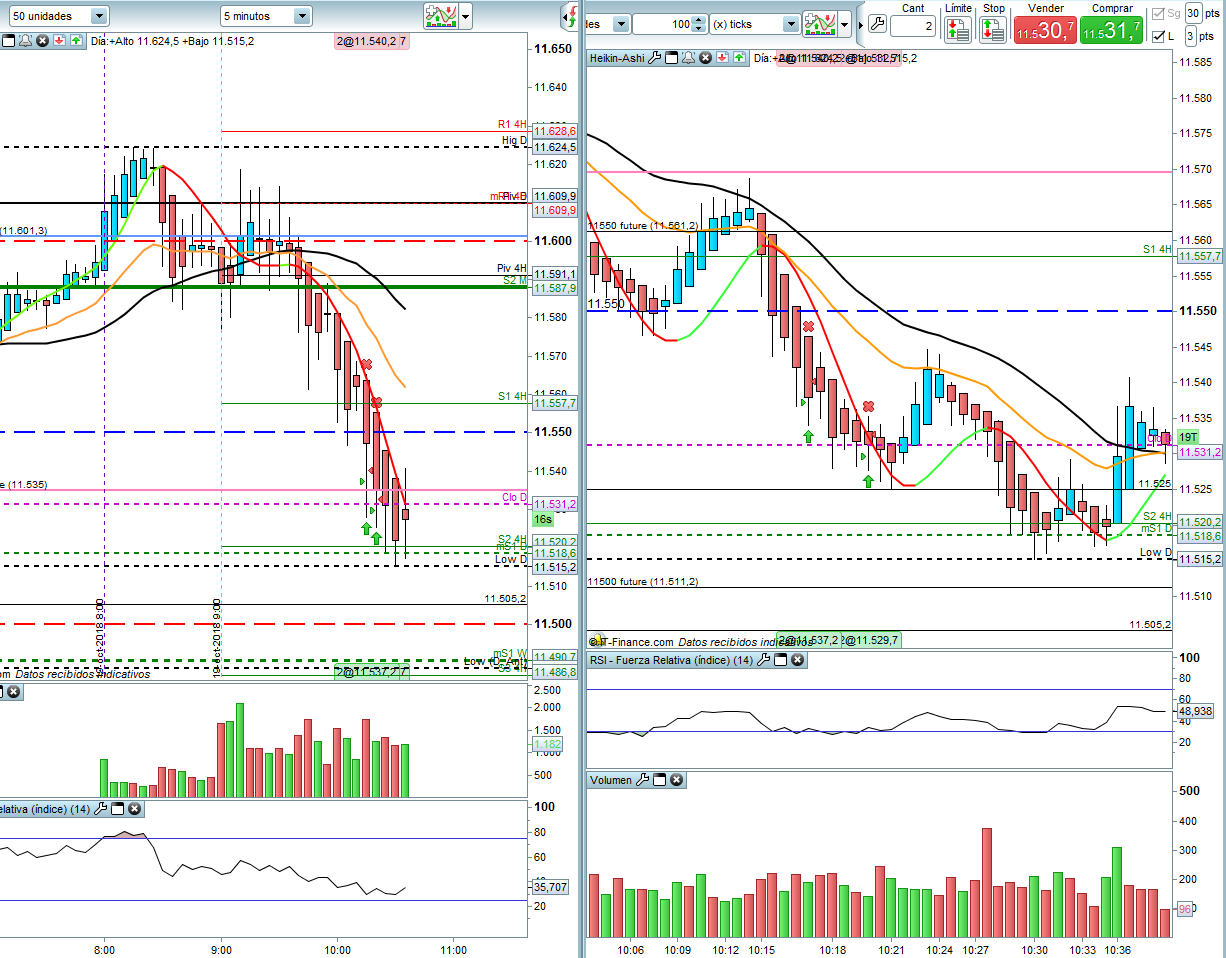Expand indicators arrow in right chart toolbar

click(x=845, y=23)
